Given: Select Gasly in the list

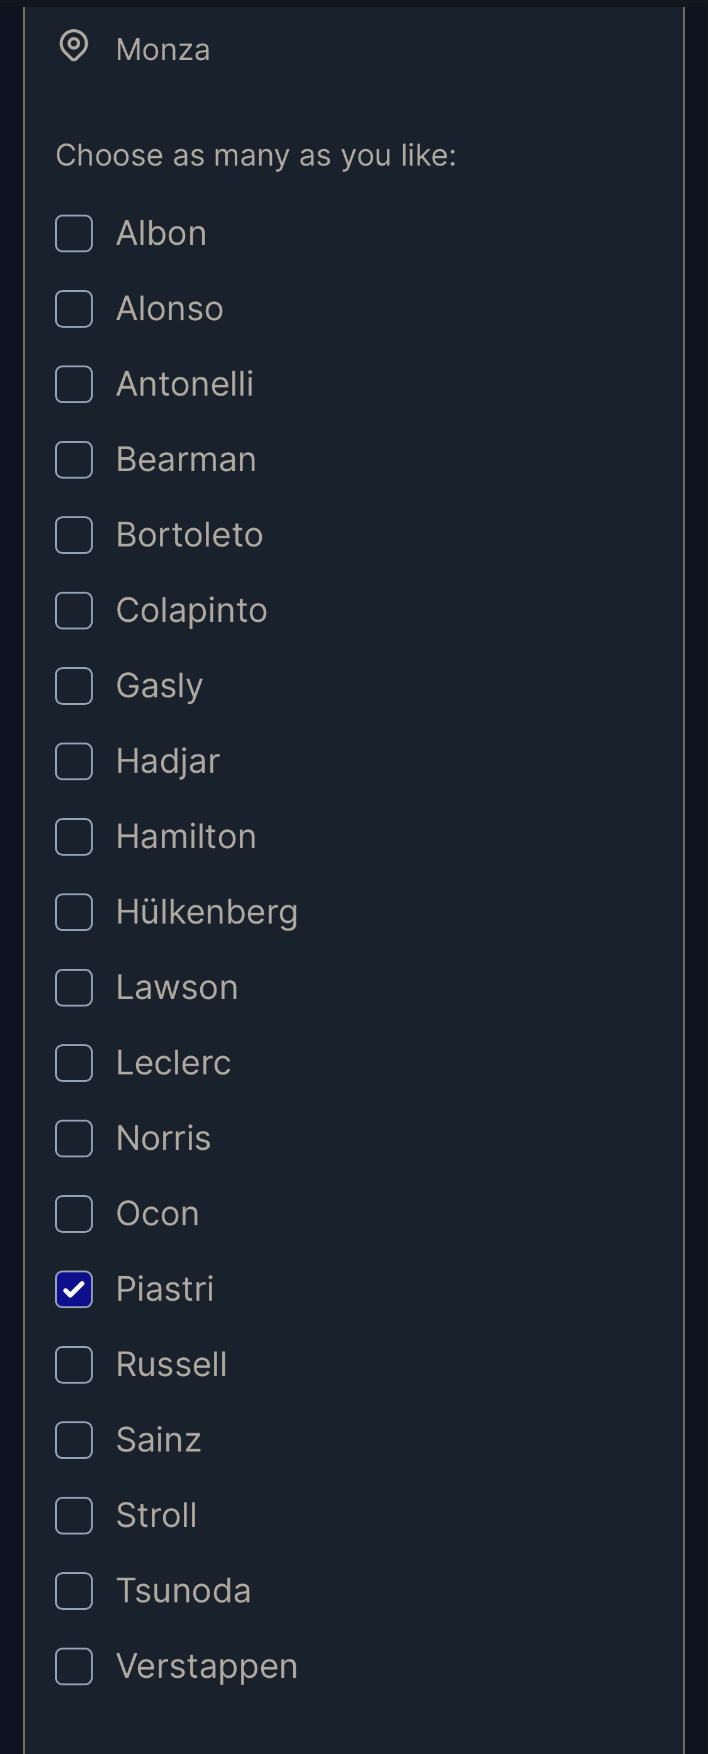Looking at the screenshot, I should (x=74, y=686).
